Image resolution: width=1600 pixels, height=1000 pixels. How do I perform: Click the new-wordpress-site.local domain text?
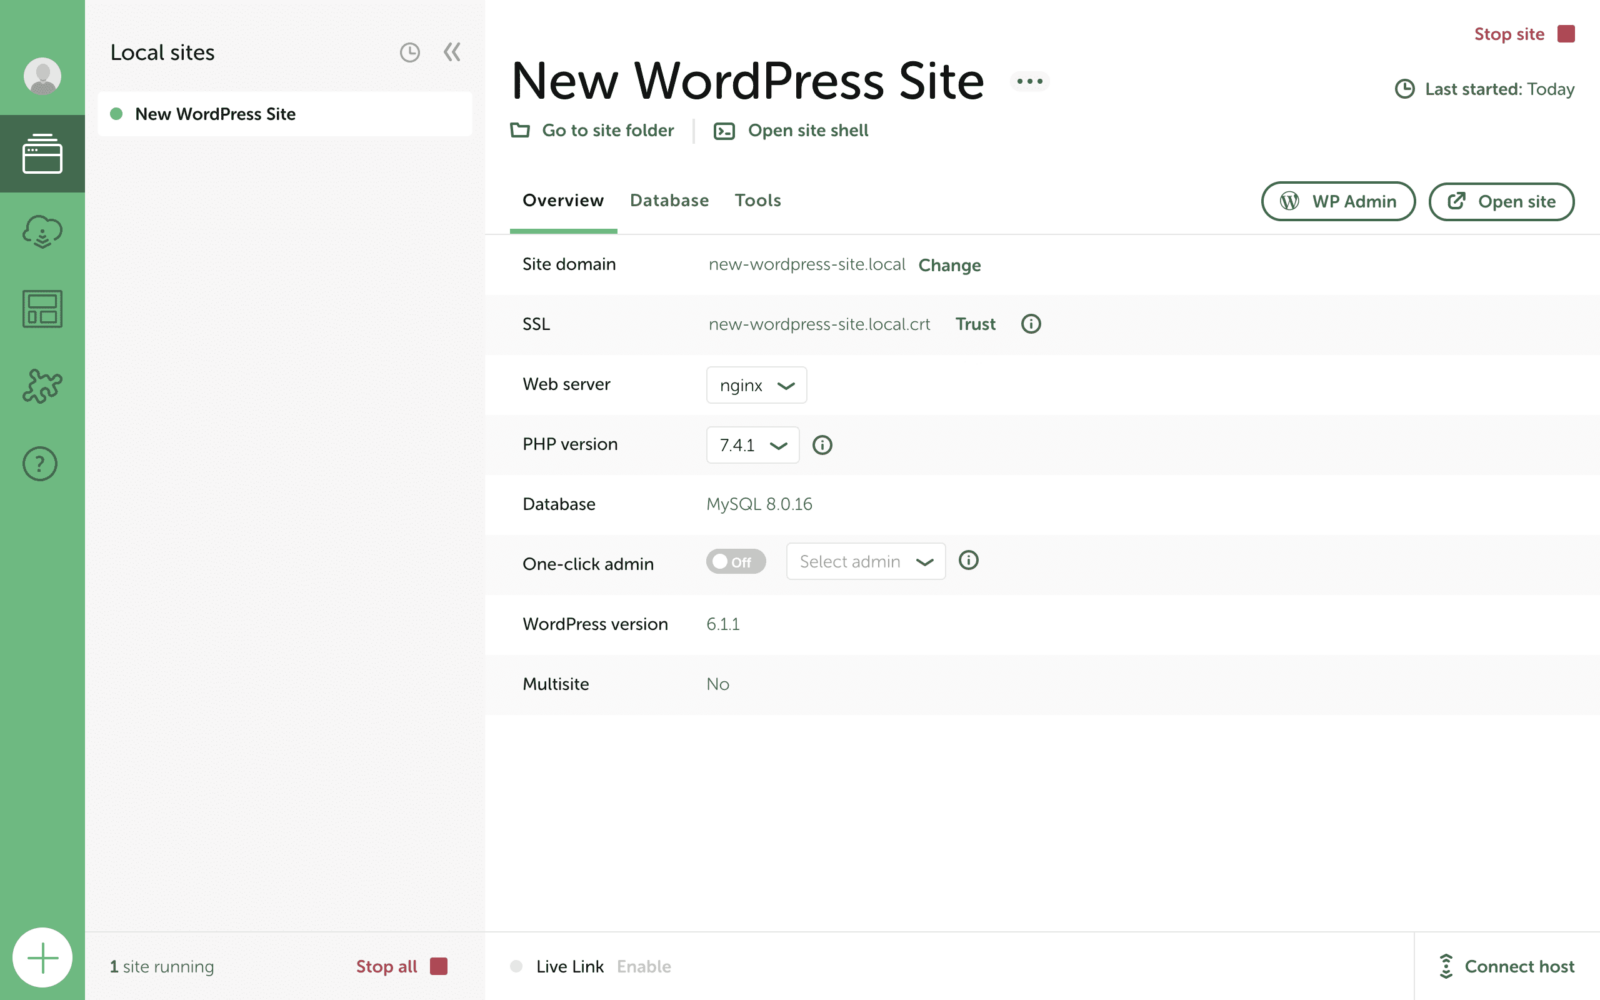point(807,264)
